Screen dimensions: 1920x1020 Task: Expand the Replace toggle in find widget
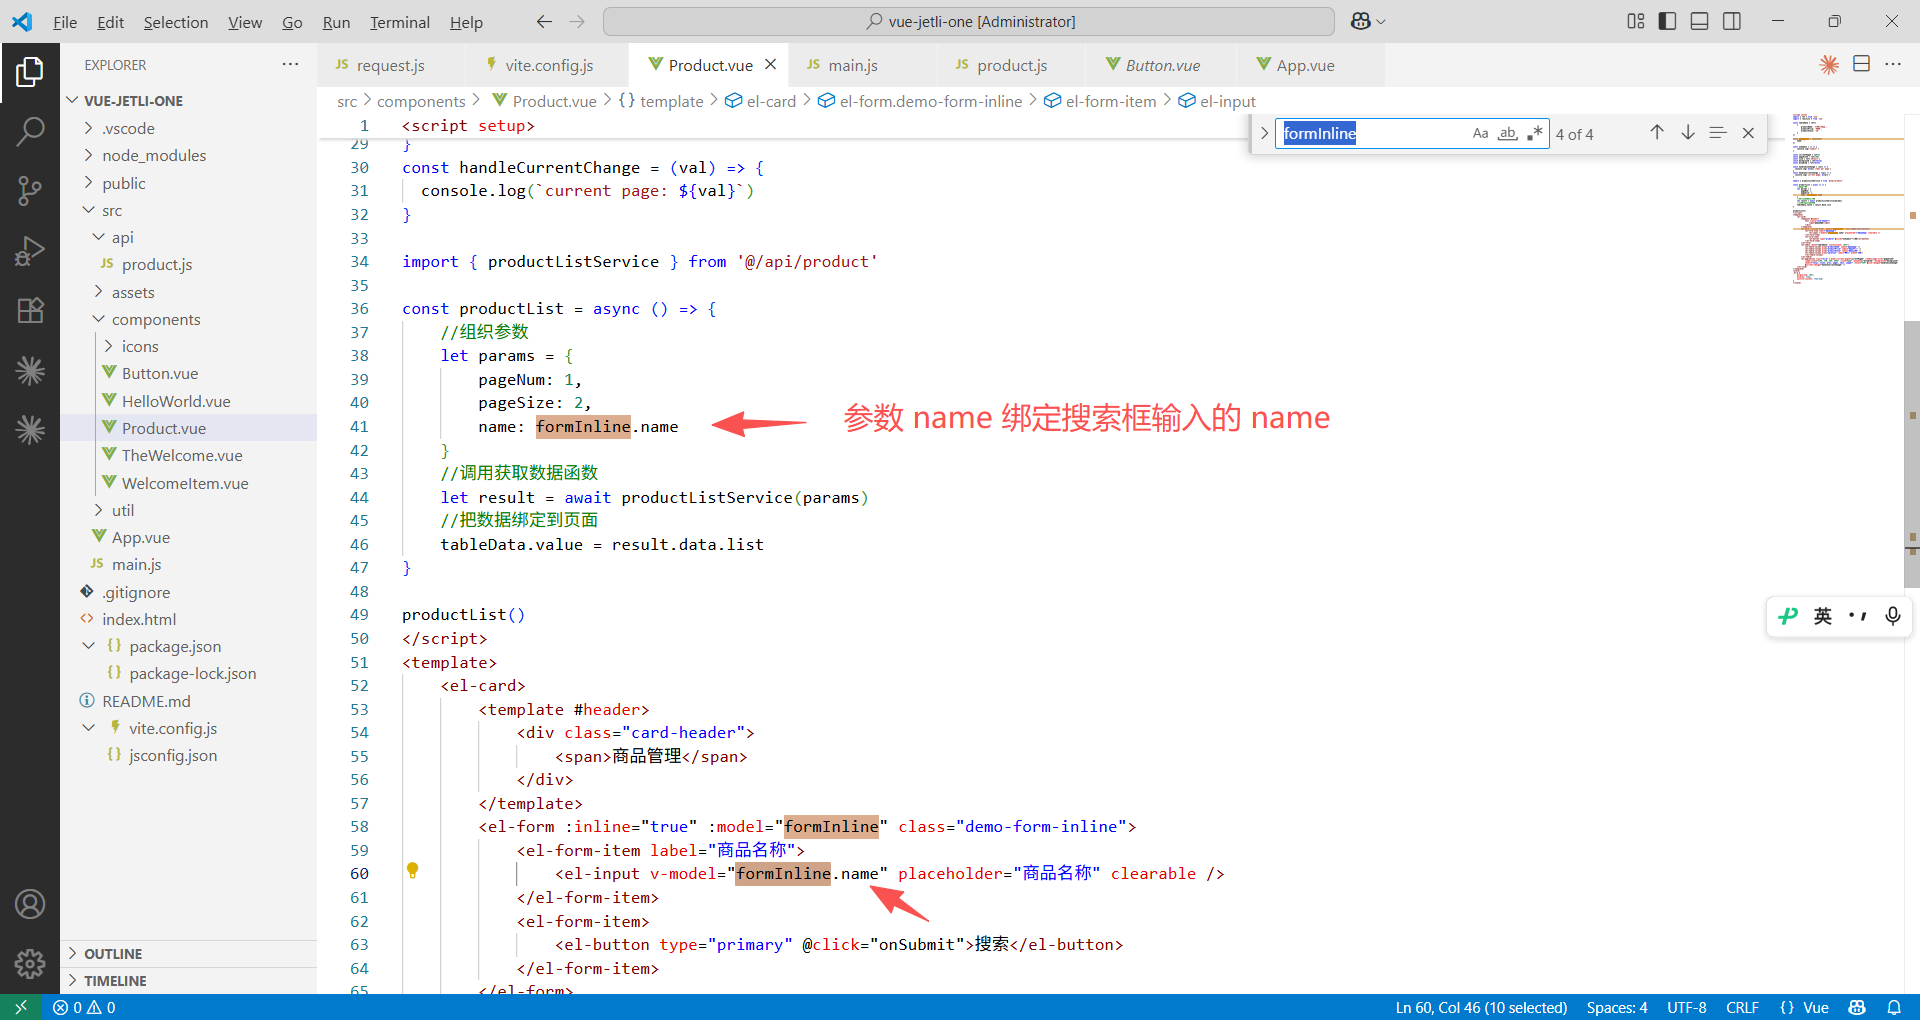(x=1264, y=133)
